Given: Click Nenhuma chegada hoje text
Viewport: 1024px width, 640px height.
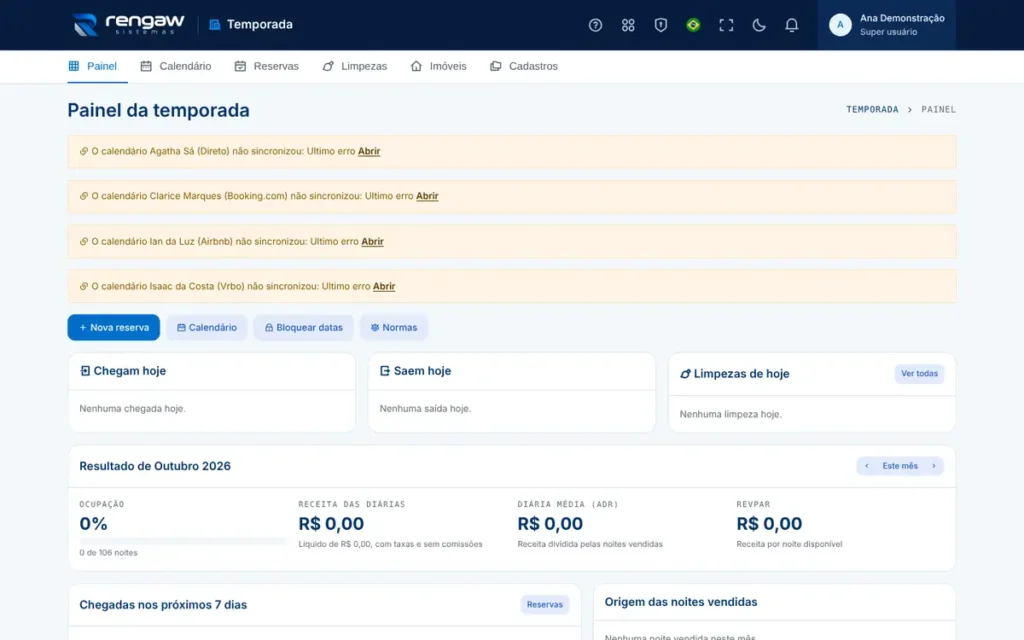Looking at the screenshot, I should point(133,409).
